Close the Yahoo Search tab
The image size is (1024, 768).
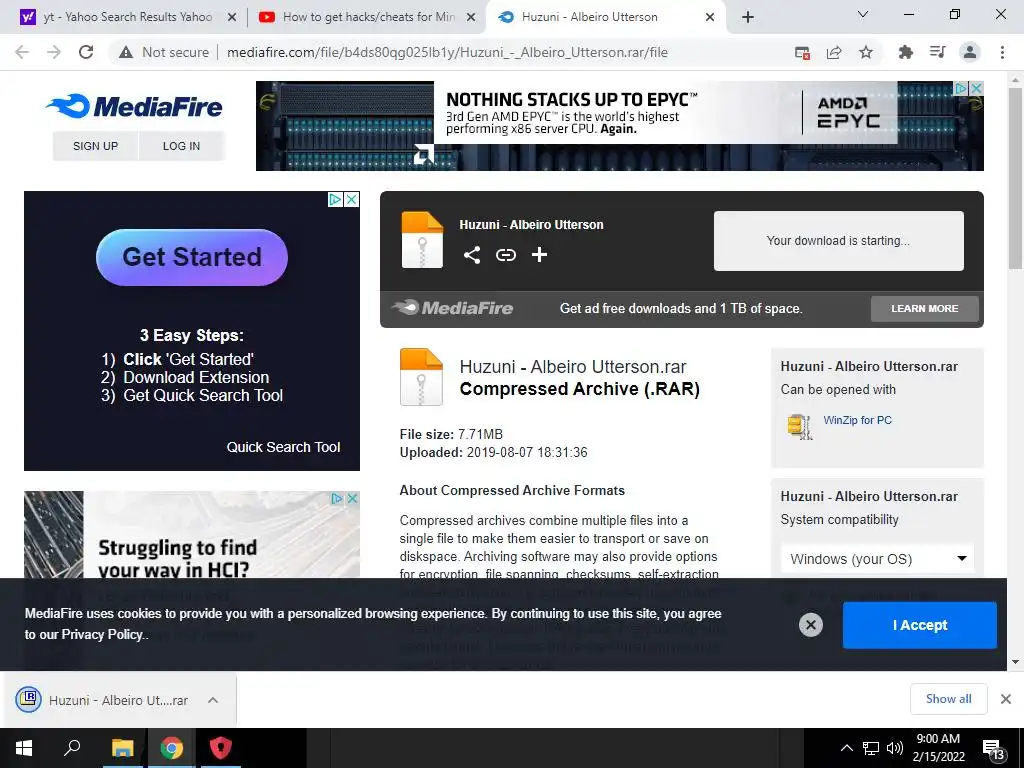[x=232, y=18]
